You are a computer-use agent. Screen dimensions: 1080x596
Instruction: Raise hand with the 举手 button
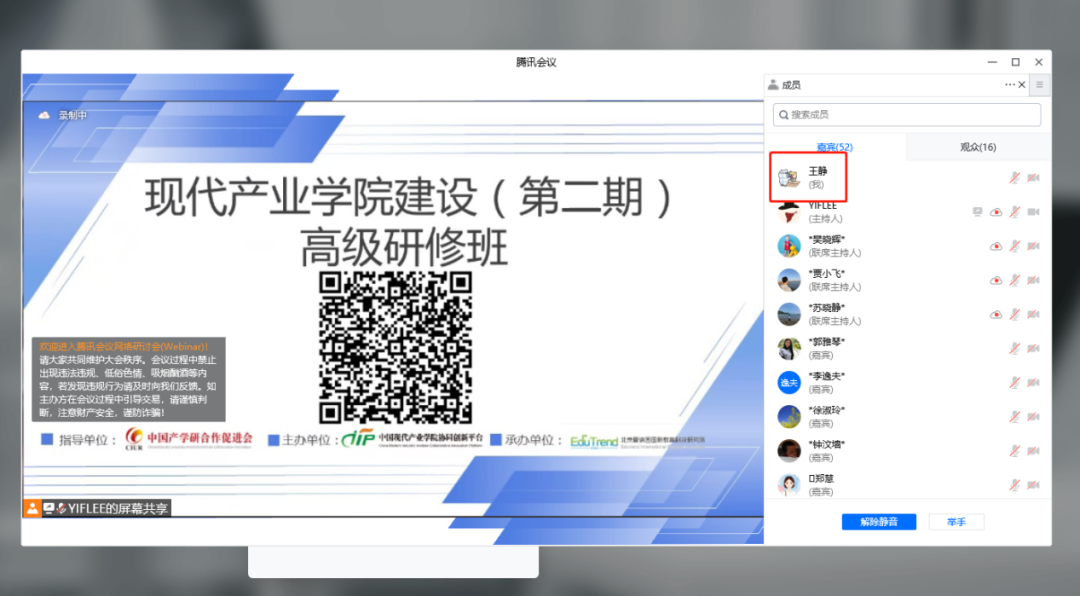pyautogui.click(x=956, y=522)
